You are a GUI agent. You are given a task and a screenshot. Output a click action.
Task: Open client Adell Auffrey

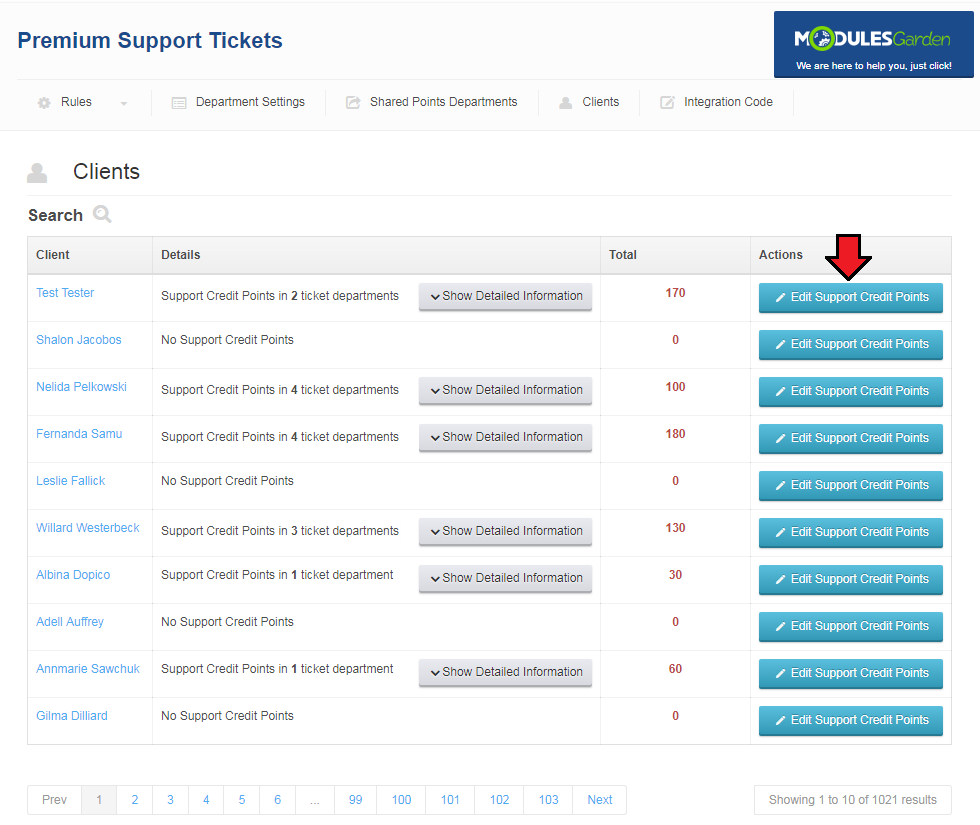click(70, 622)
